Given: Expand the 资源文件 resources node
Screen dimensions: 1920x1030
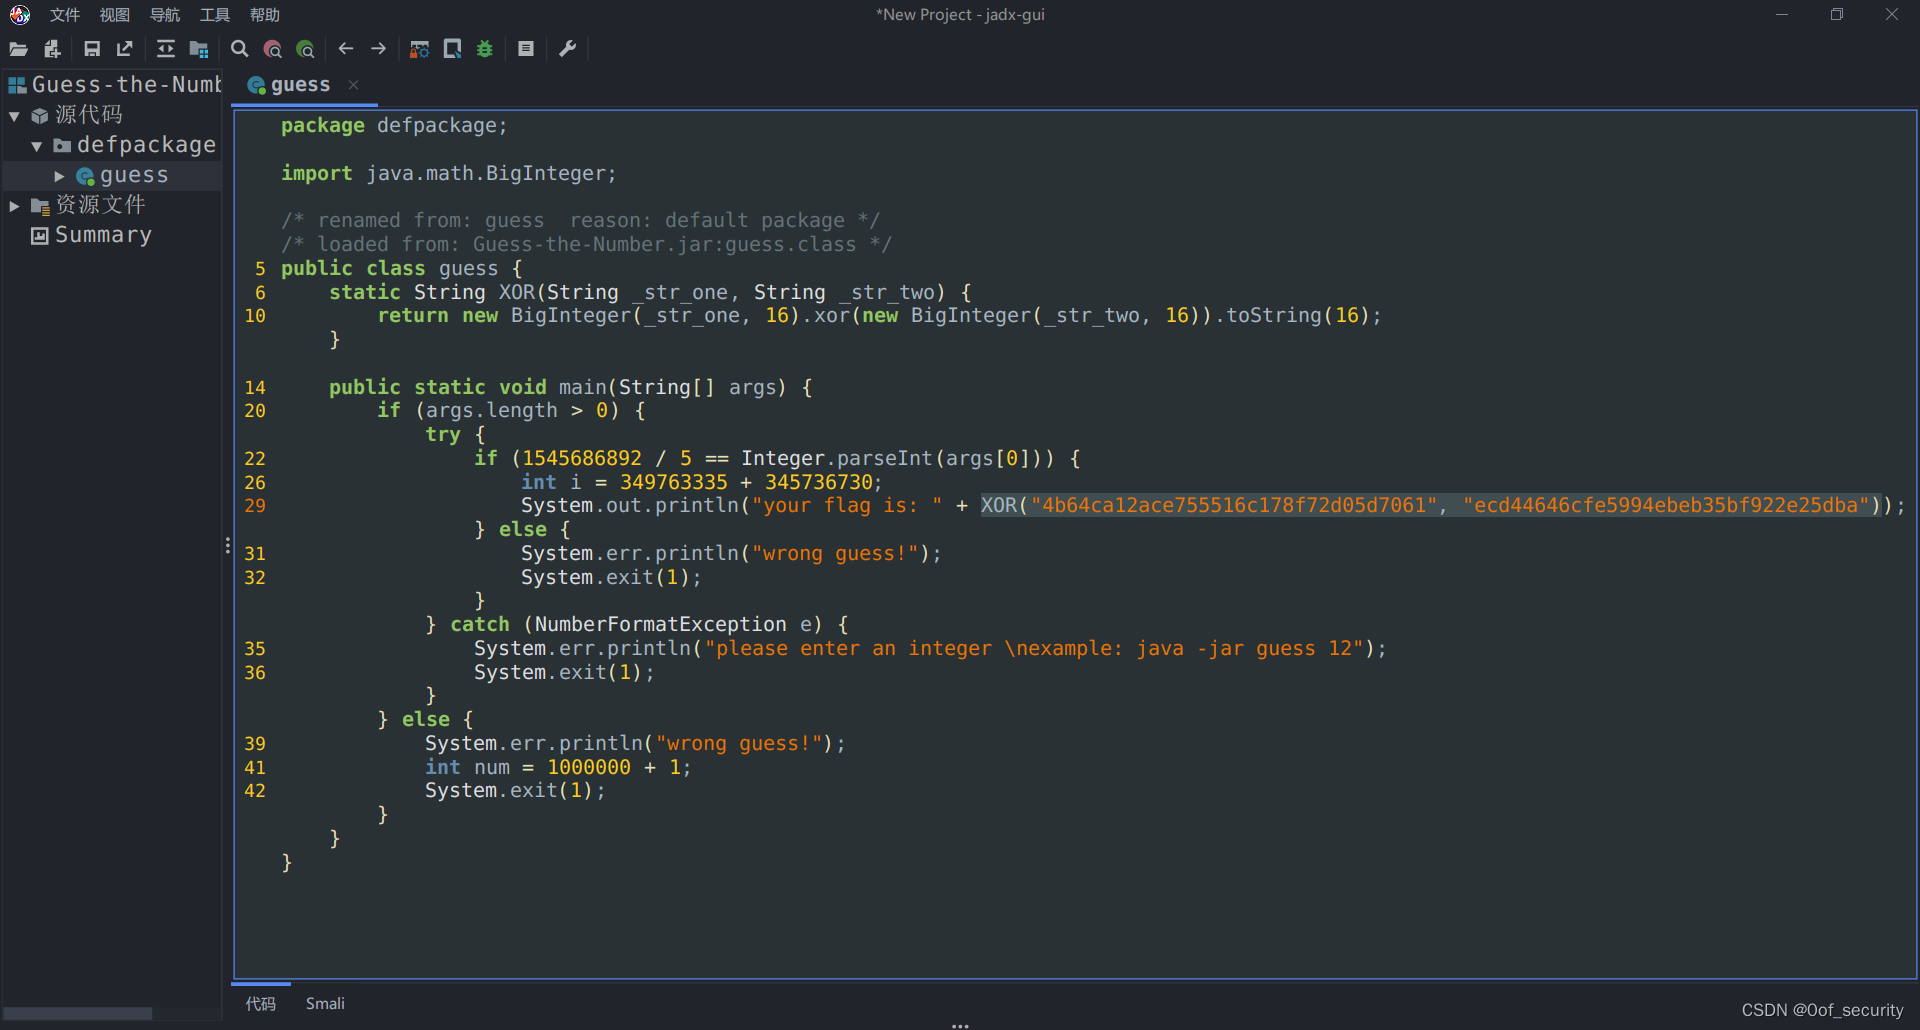Looking at the screenshot, I should [x=14, y=205].
